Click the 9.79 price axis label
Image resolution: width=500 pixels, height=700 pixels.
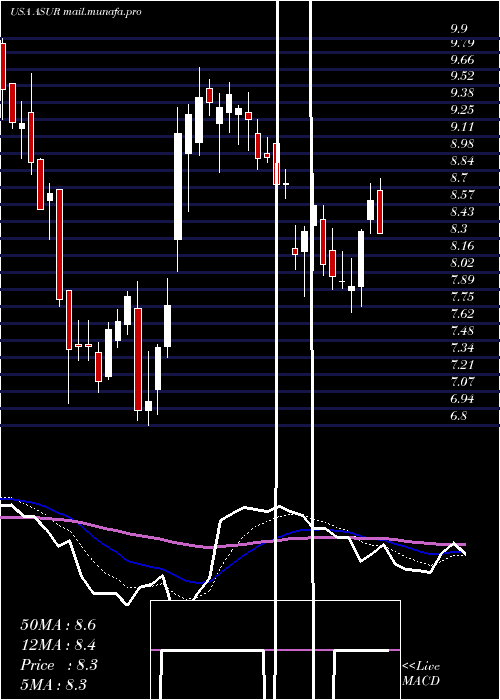462,43
